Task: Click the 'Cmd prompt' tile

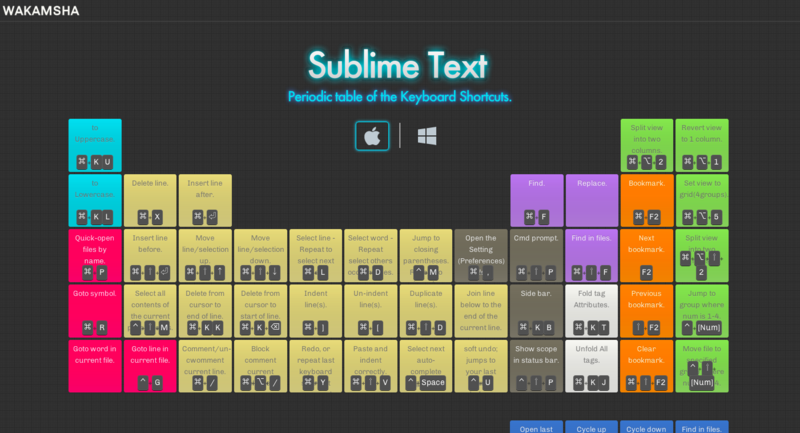Action: pyautogui.click(x=537, y=256)
